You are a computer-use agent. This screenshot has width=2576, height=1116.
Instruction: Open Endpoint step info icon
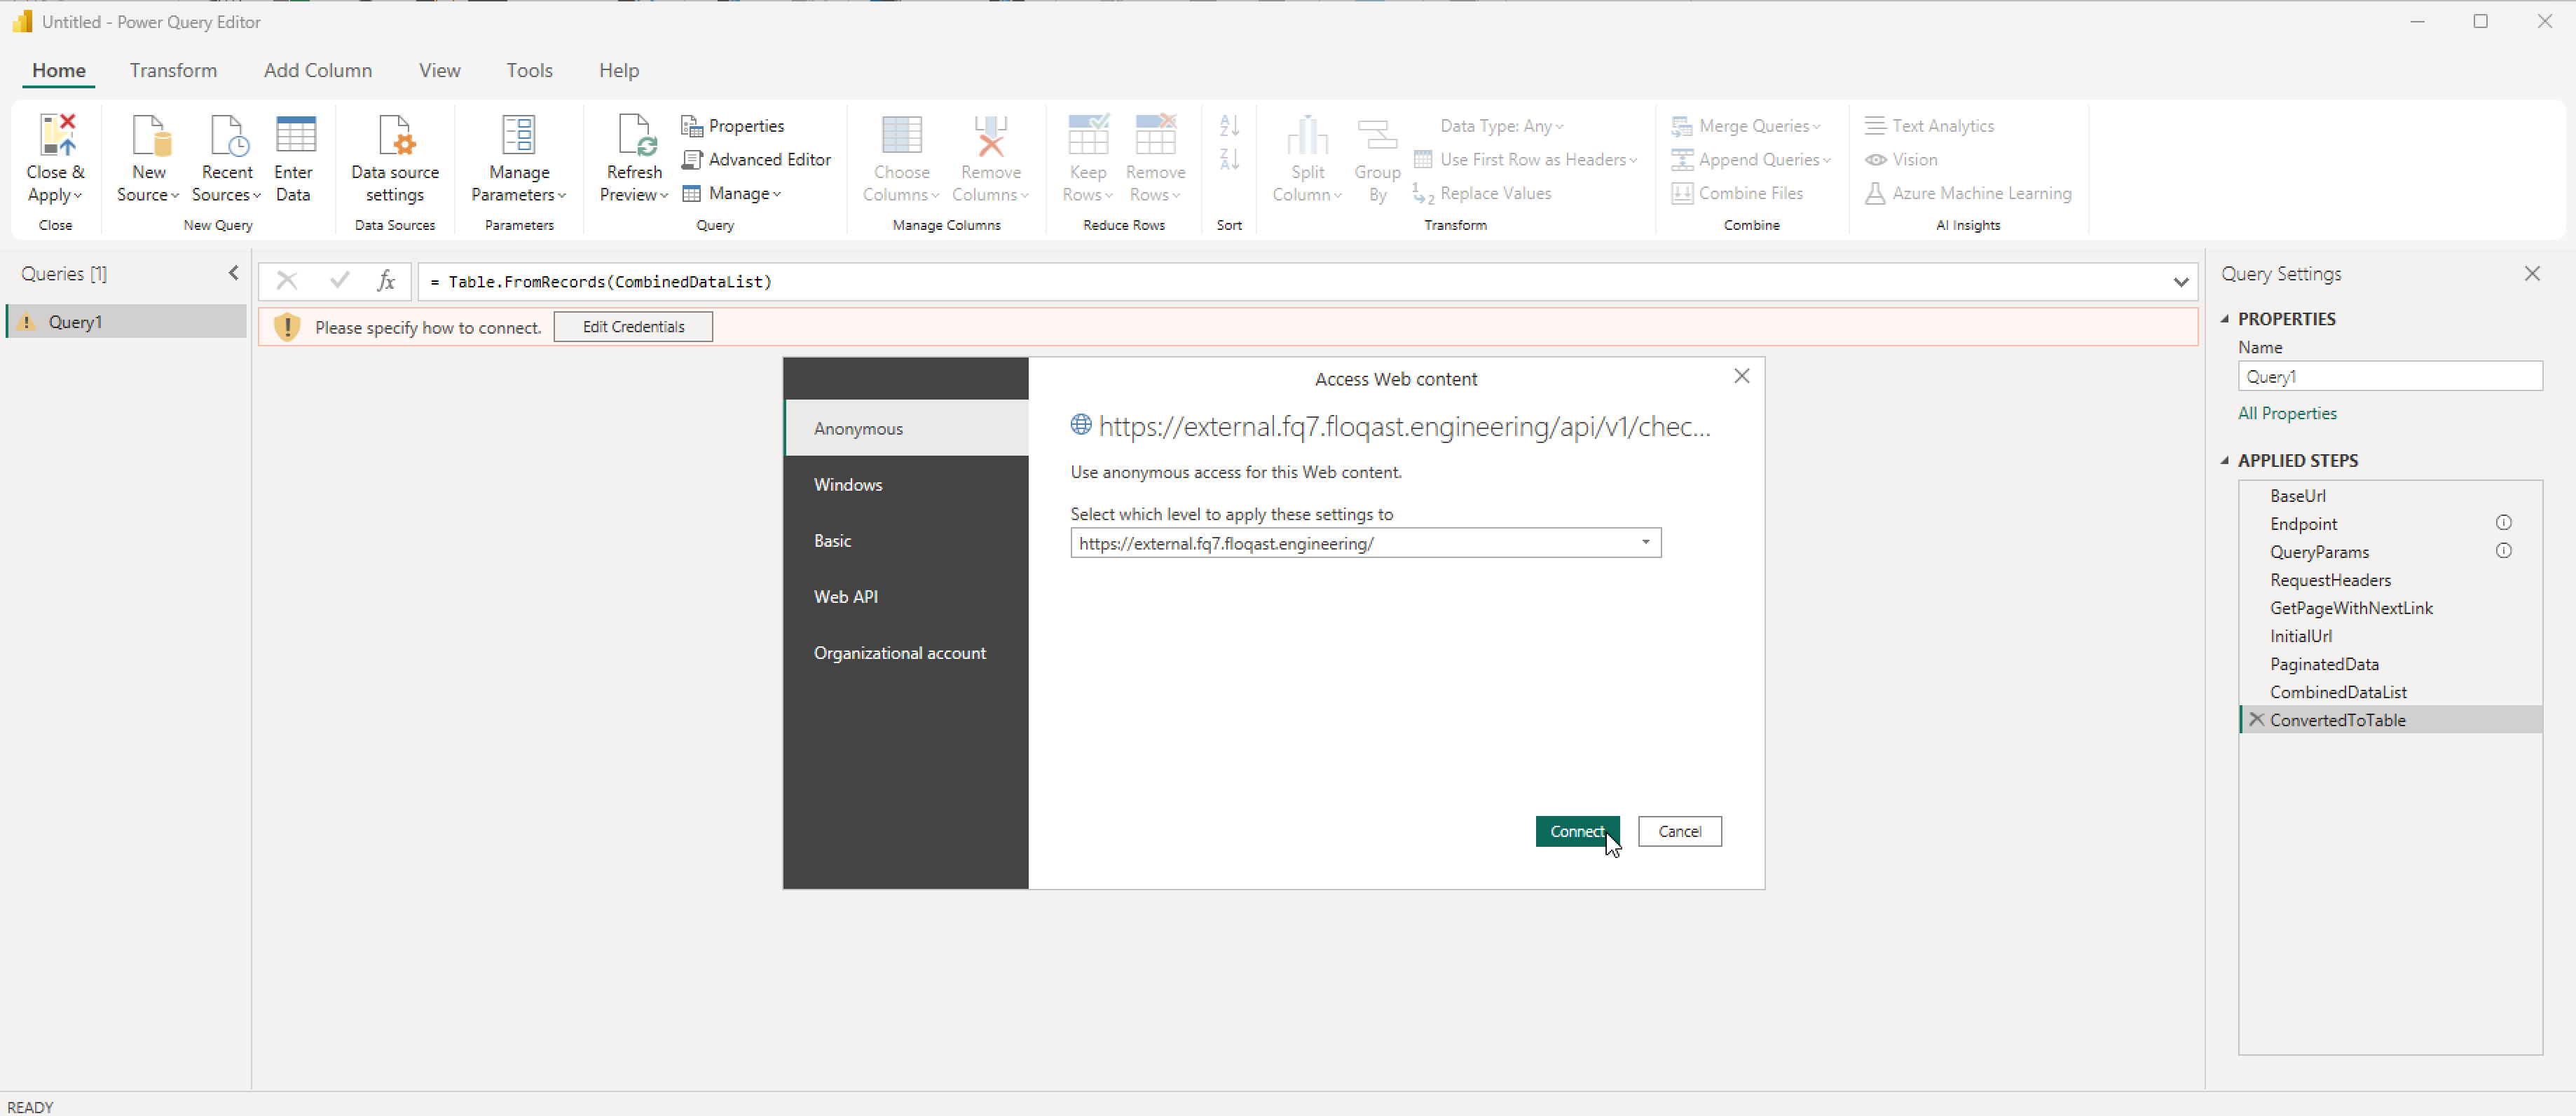pyautogui.click(x=2503, y=523)
